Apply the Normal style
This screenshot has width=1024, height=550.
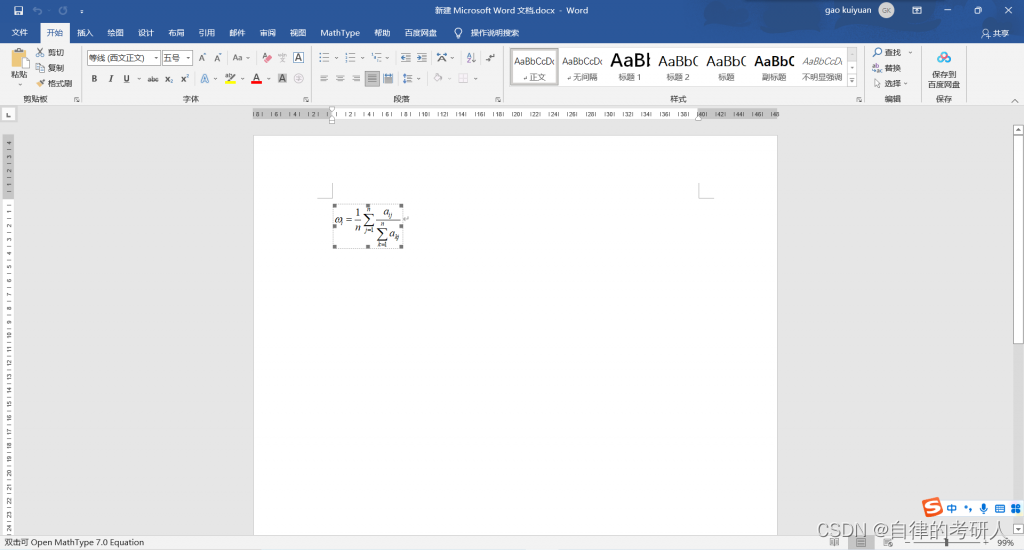534,66
